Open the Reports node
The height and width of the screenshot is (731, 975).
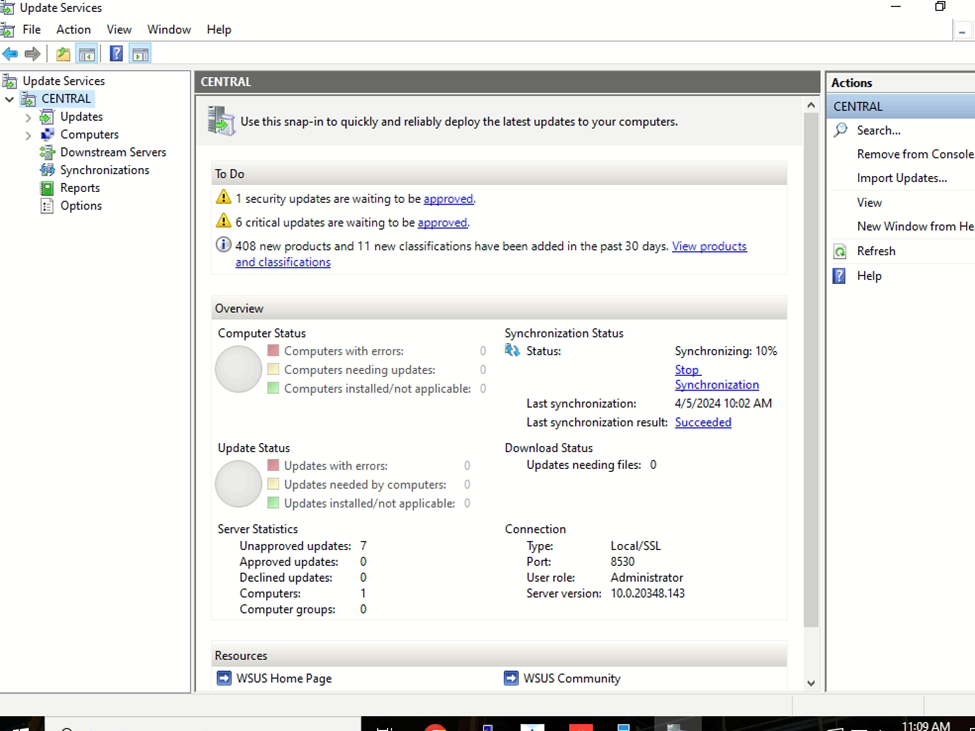80,188
